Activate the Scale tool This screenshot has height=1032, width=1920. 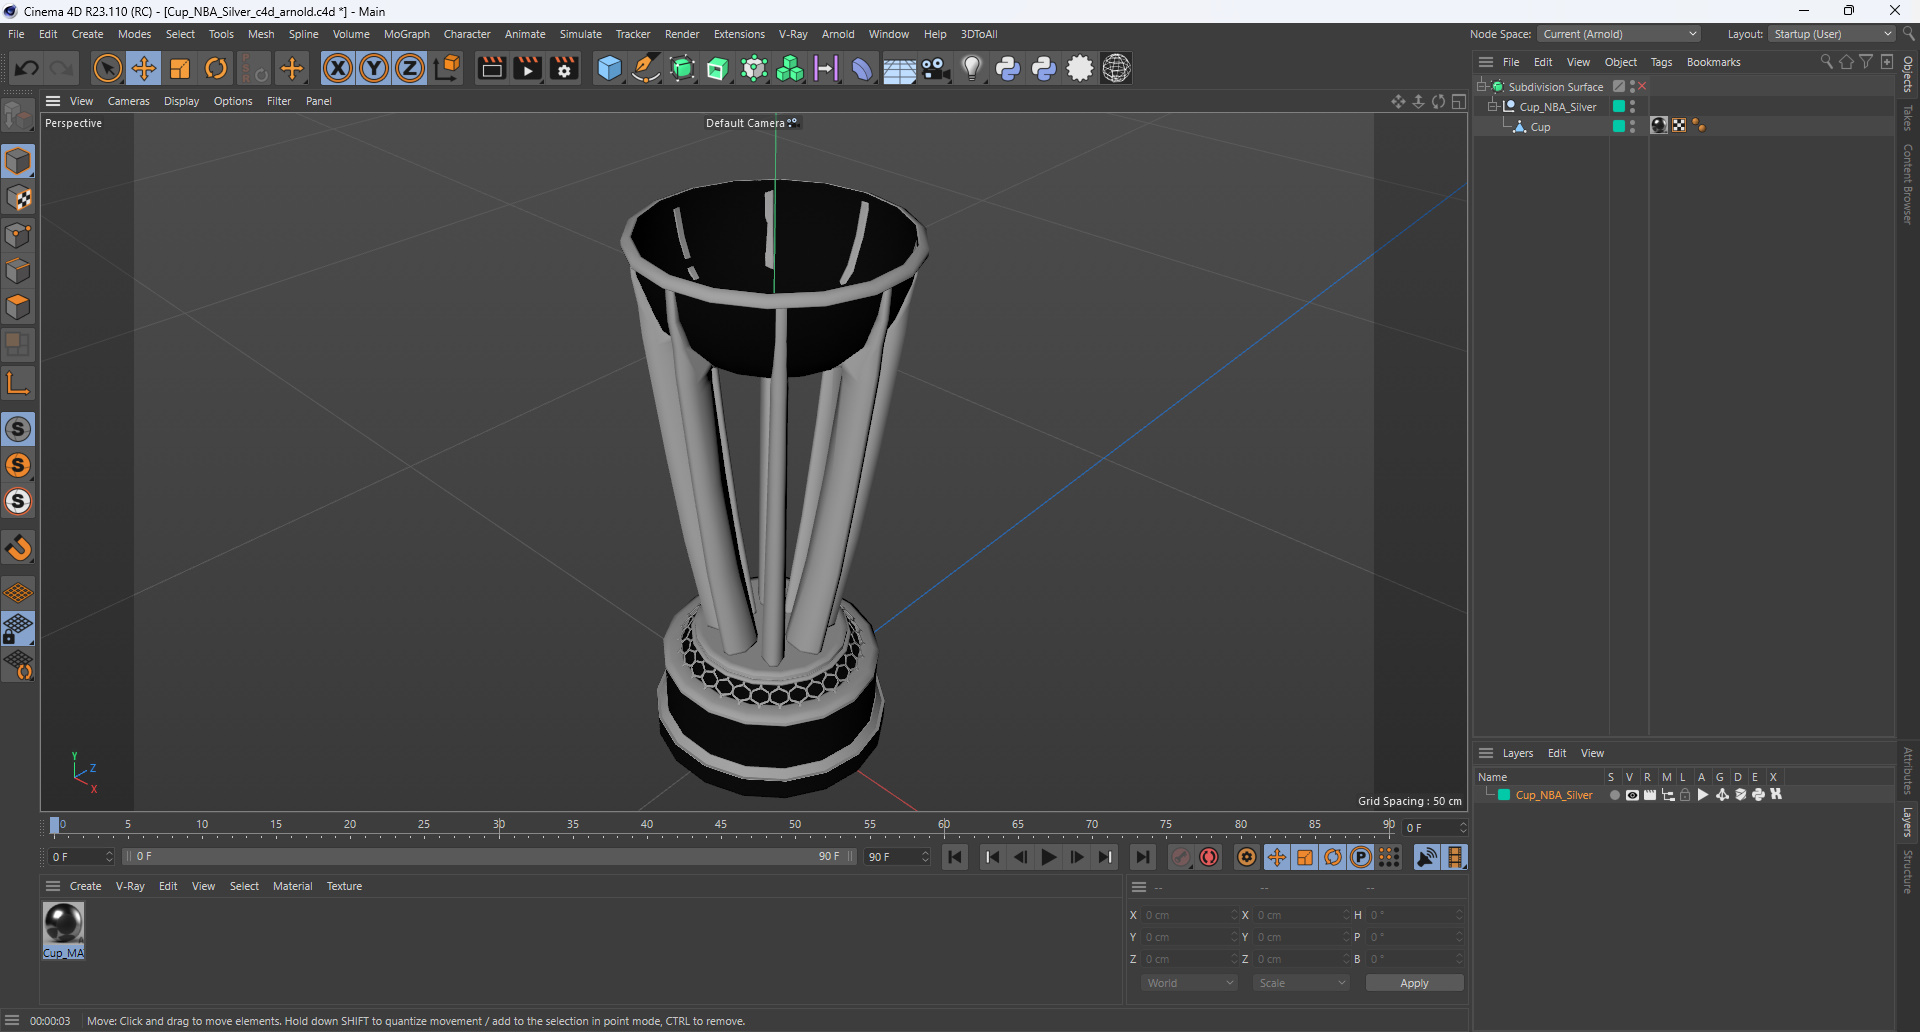(180, 68)
